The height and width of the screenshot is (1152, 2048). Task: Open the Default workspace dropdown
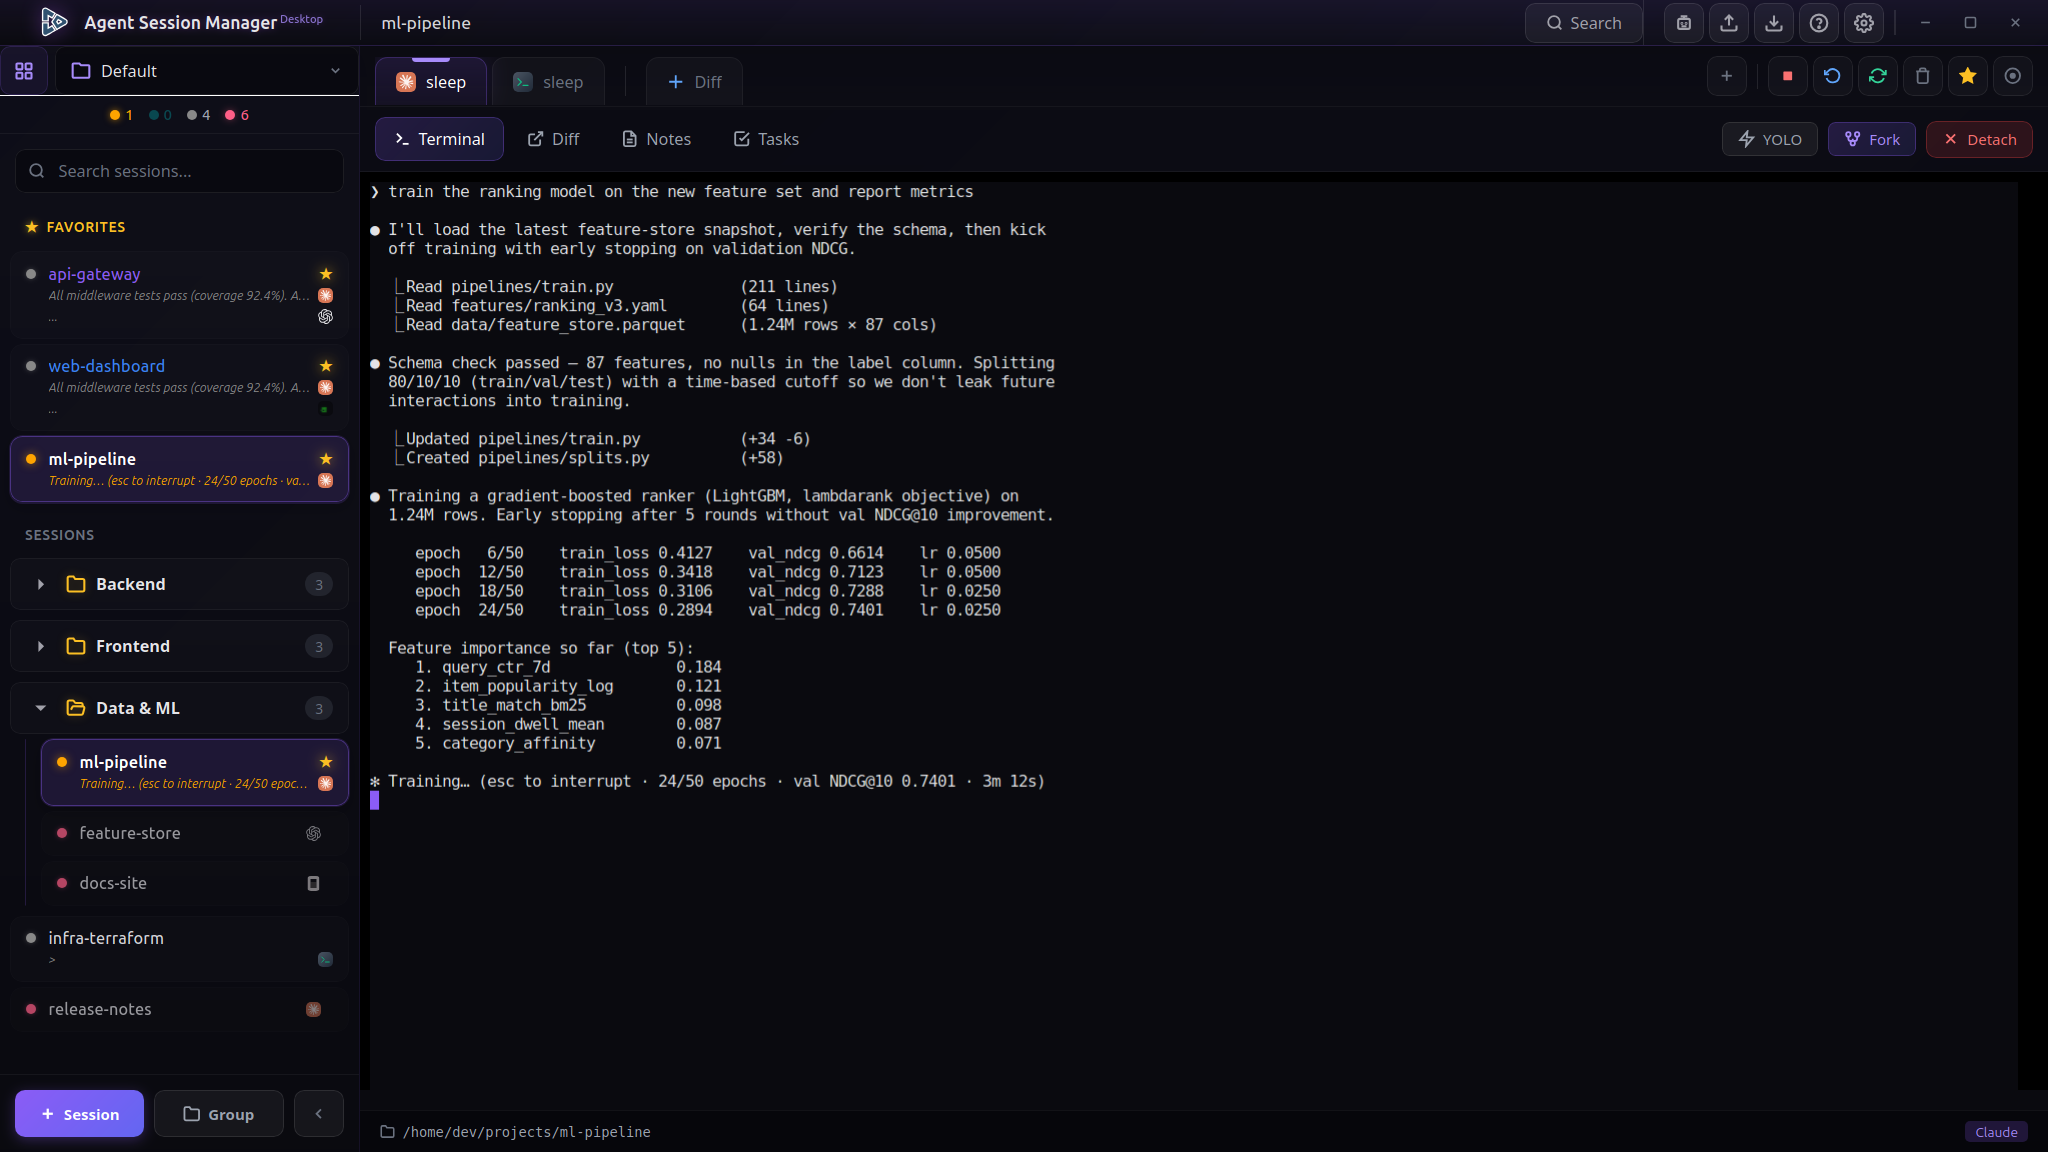coord(206,71)
